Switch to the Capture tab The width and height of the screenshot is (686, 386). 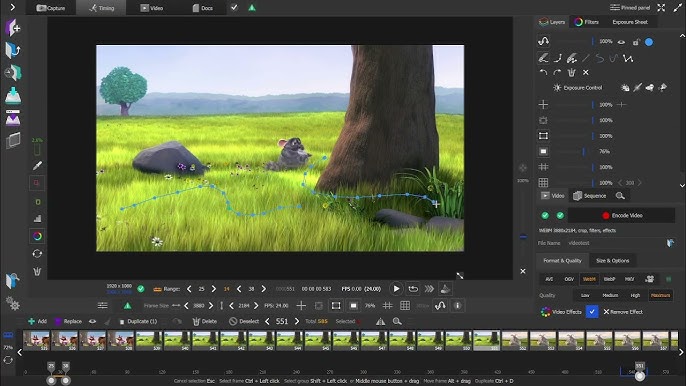(x=51, y=8)
